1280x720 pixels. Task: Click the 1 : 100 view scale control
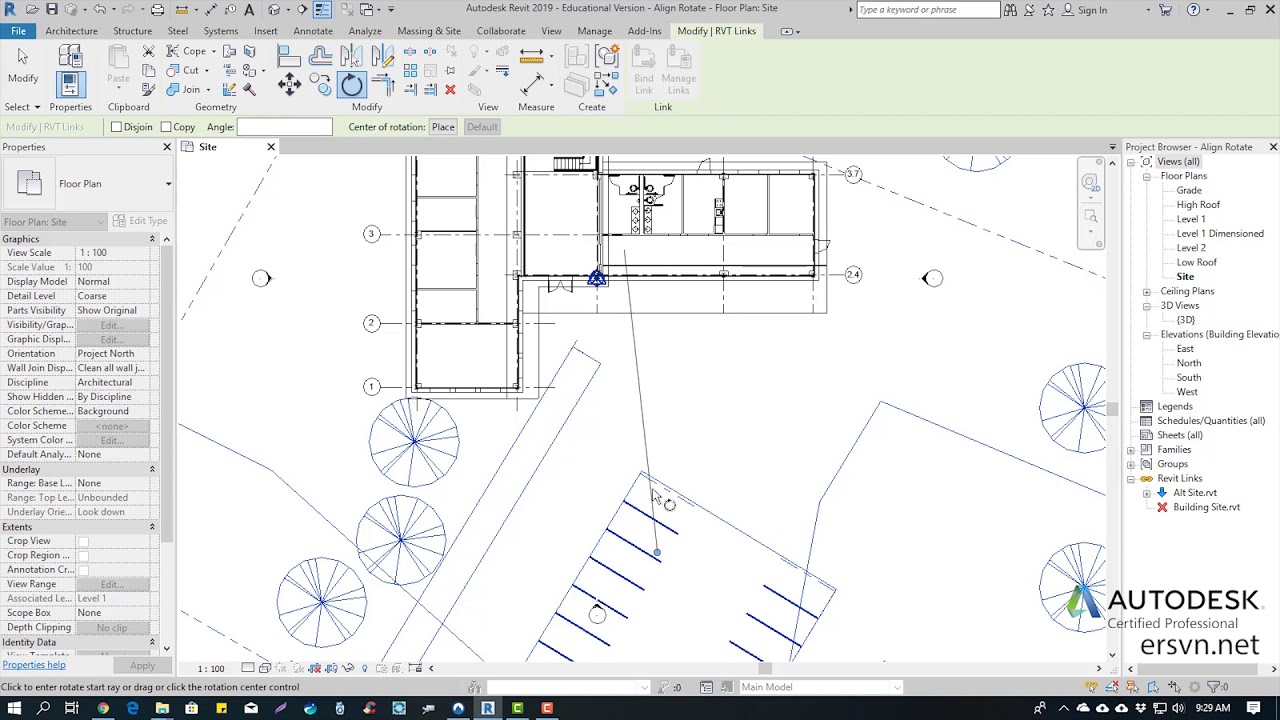point(211,668)
